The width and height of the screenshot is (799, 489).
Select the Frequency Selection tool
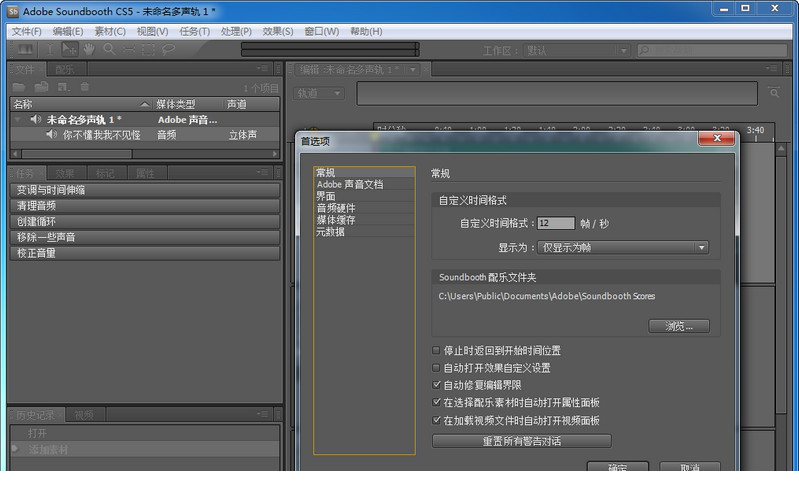[129, 49]
